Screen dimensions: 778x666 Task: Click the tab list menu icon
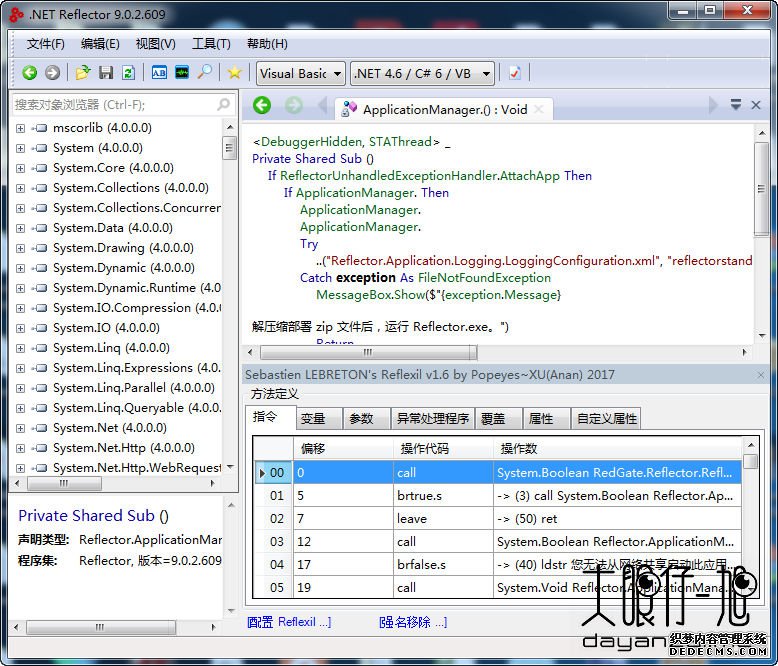pyautogui.click(x=736, y=105)
